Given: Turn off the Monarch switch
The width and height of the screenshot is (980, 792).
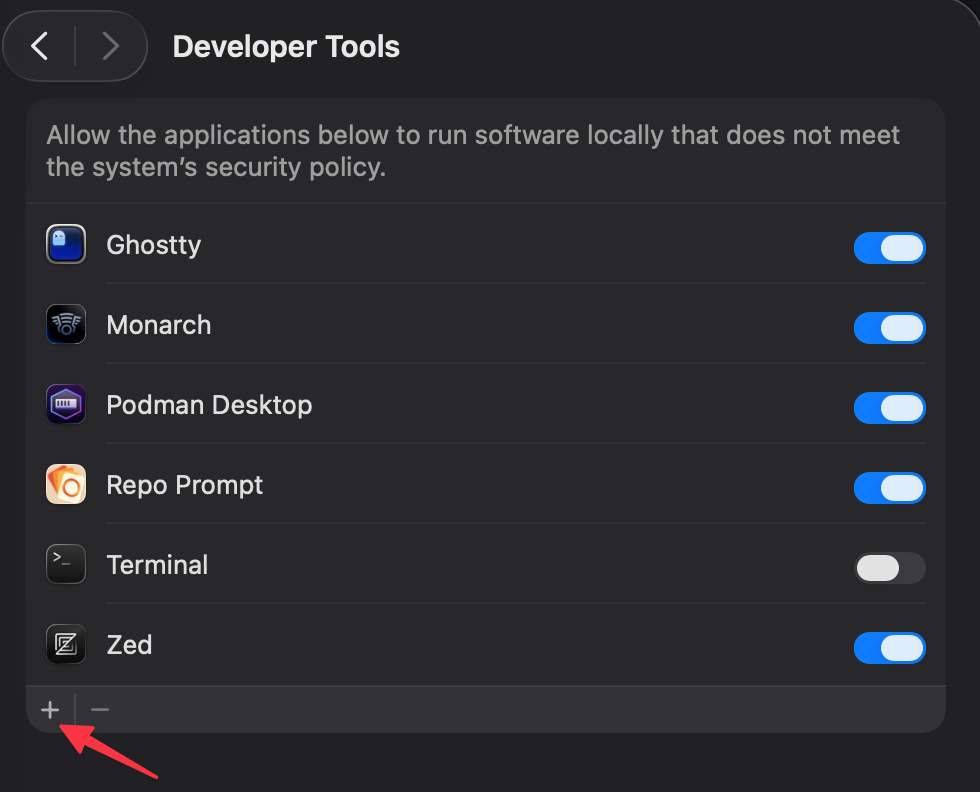Looking at the screenshot, I should [x=889, y=328].
